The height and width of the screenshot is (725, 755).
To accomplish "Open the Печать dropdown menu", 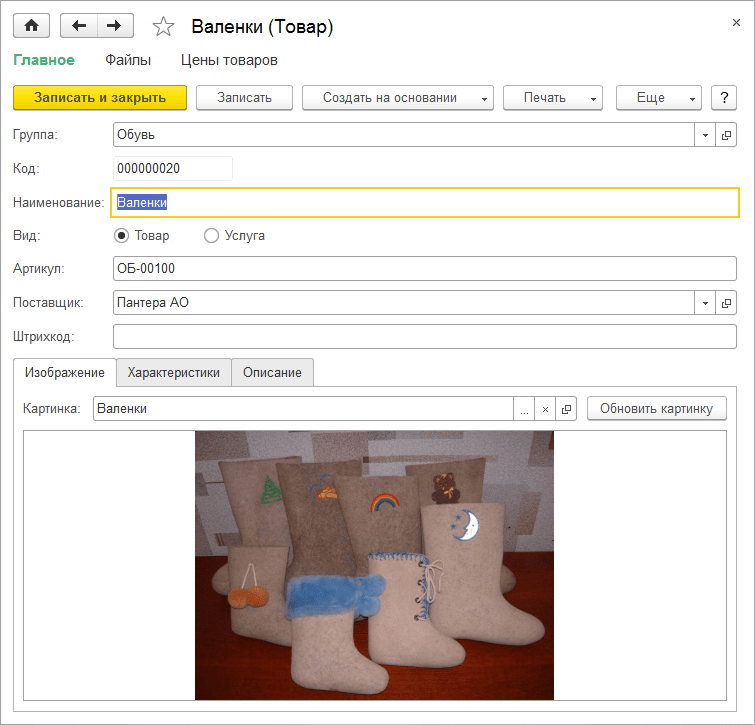I will [553, 98].
